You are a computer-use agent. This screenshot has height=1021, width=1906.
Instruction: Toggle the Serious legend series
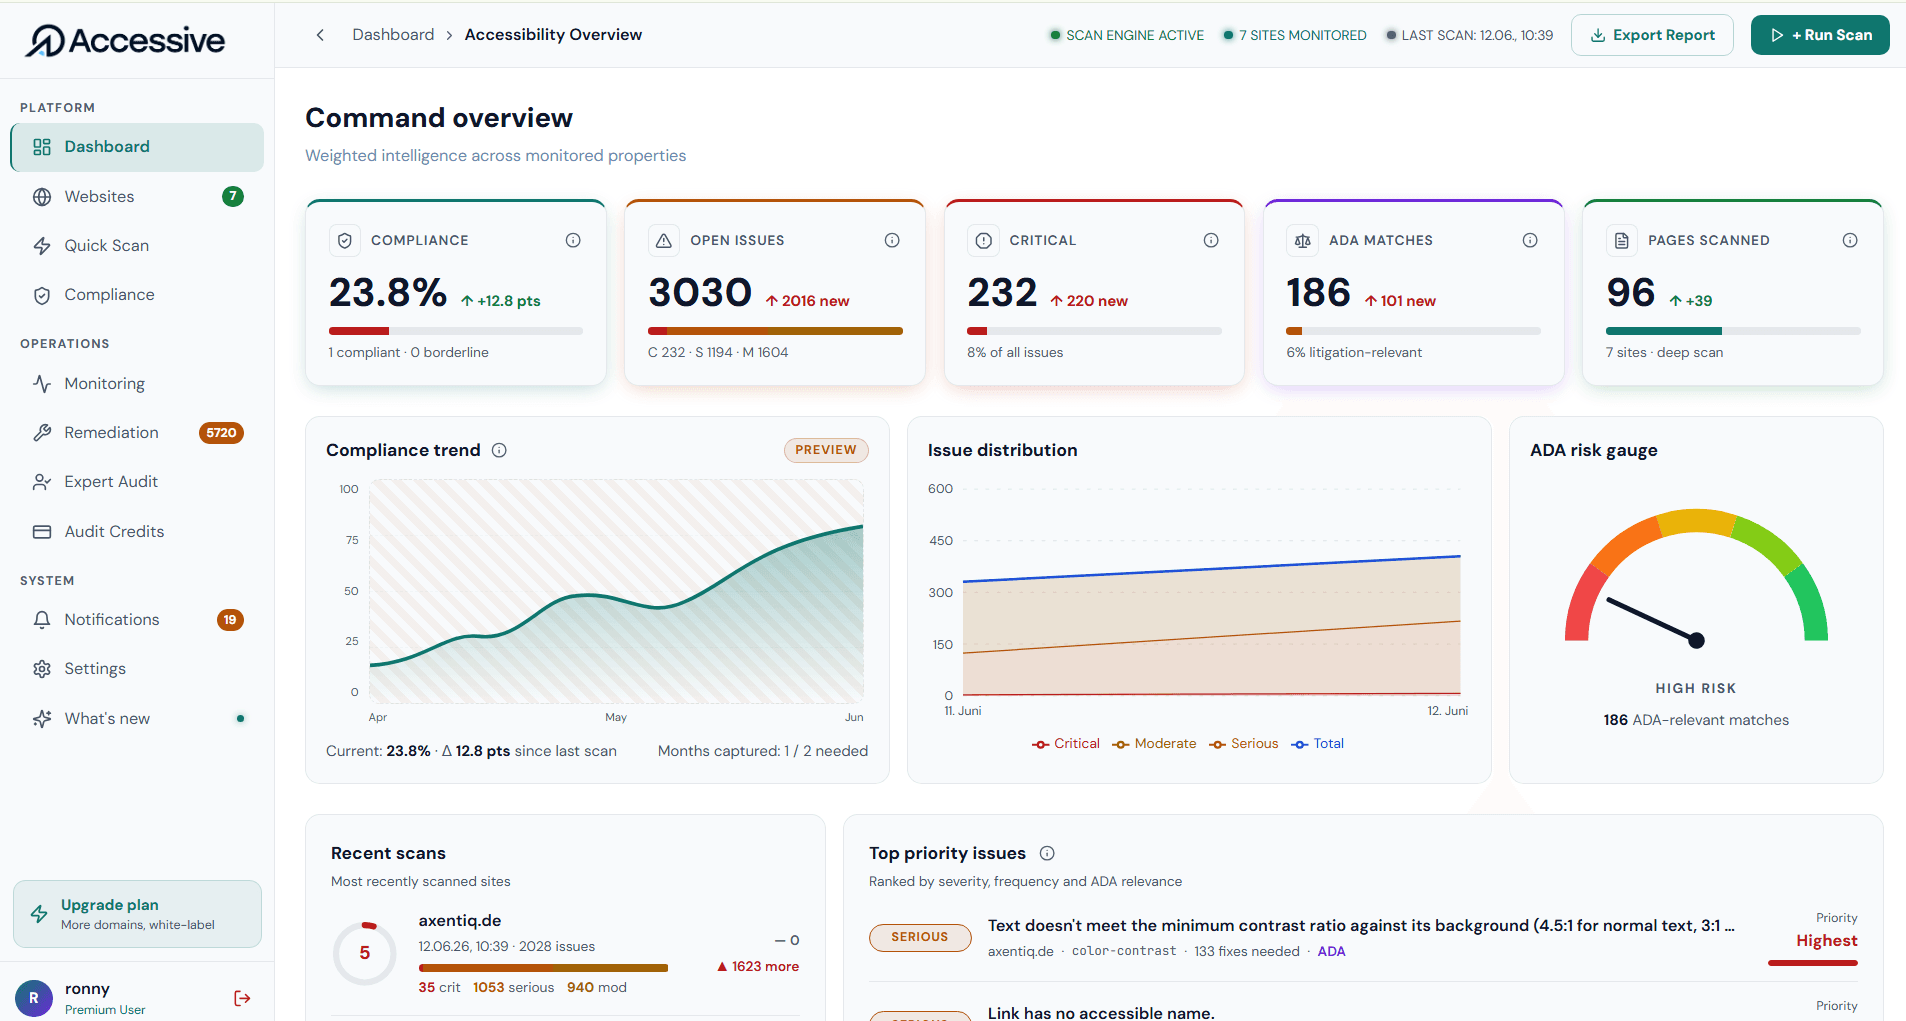click(1244, 744)
